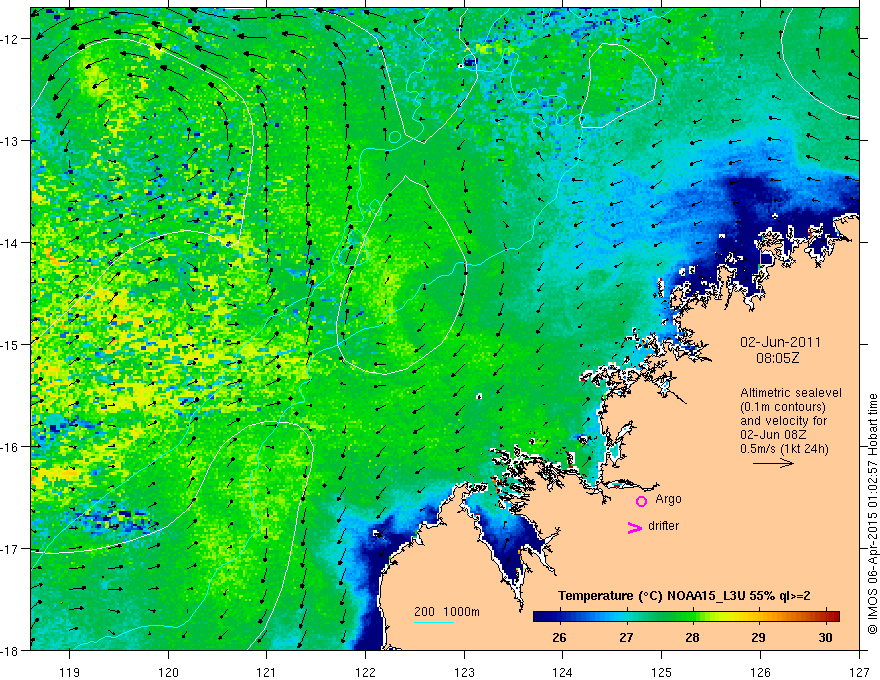
Task: Click the magenta Argo circle legend symbol
Action: [x=641, y=501]
